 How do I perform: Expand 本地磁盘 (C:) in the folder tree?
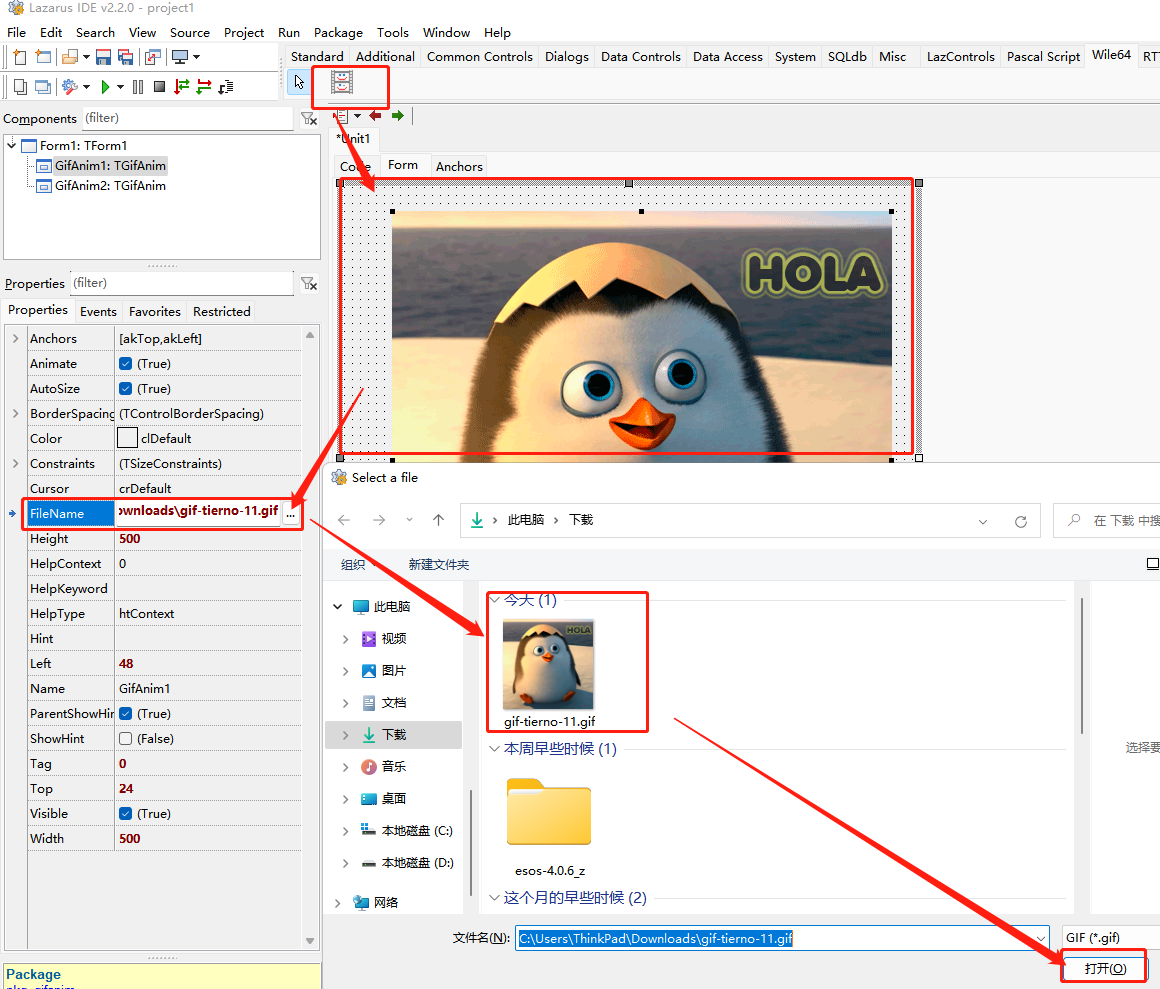tap(345, 831)
